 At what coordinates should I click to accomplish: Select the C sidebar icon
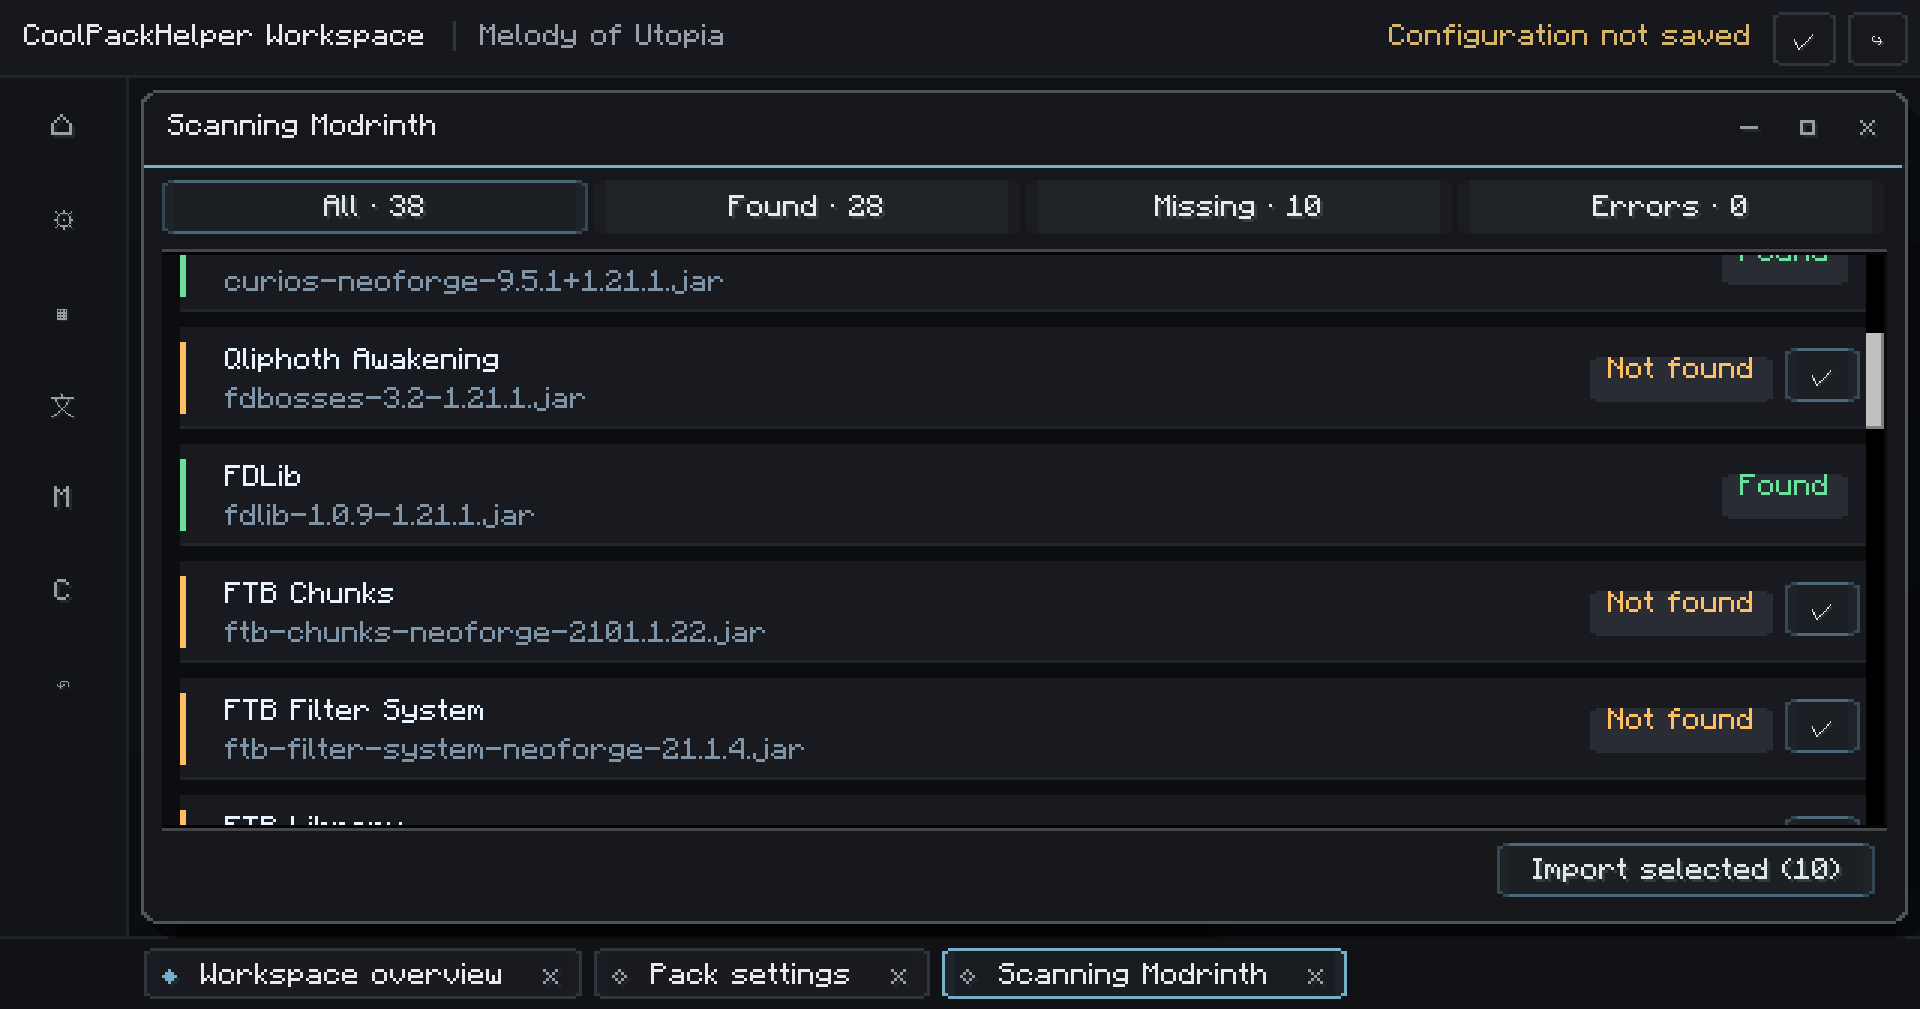pos(62,590)
